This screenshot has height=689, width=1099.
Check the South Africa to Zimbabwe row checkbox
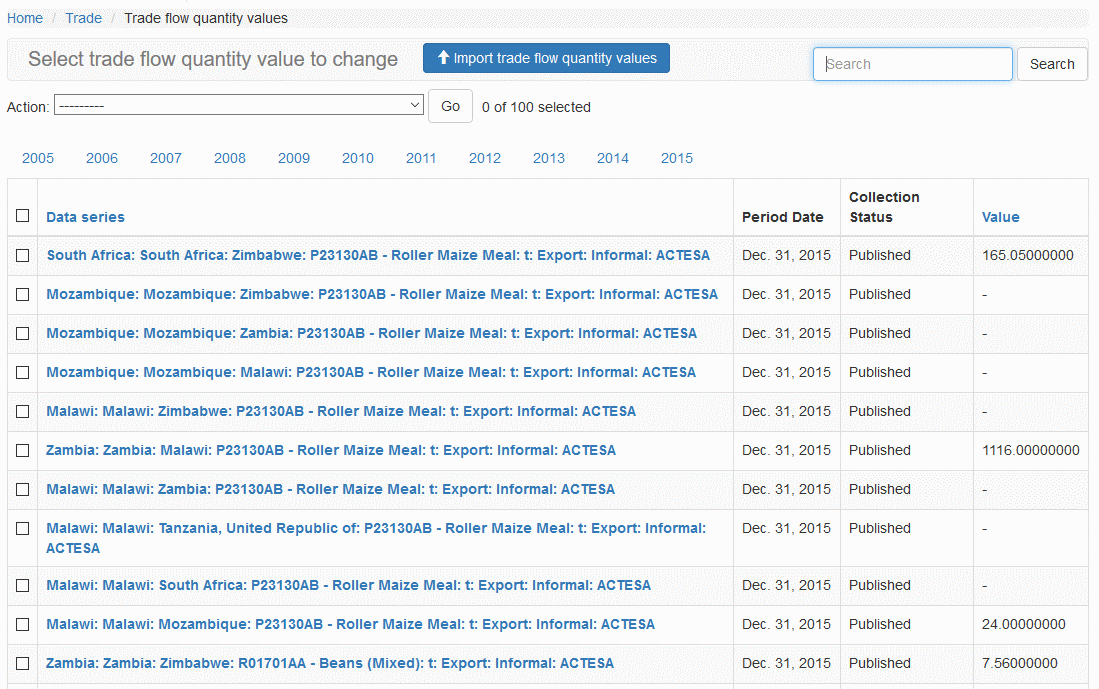point(22,256)
